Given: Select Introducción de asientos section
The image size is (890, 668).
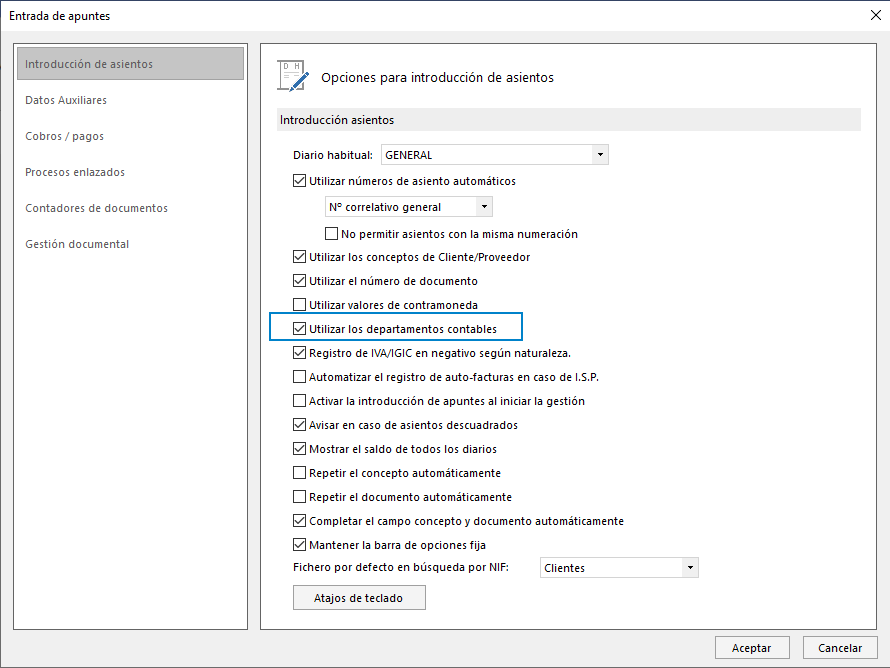Looking at the screenshot, I should coord(131,64).
